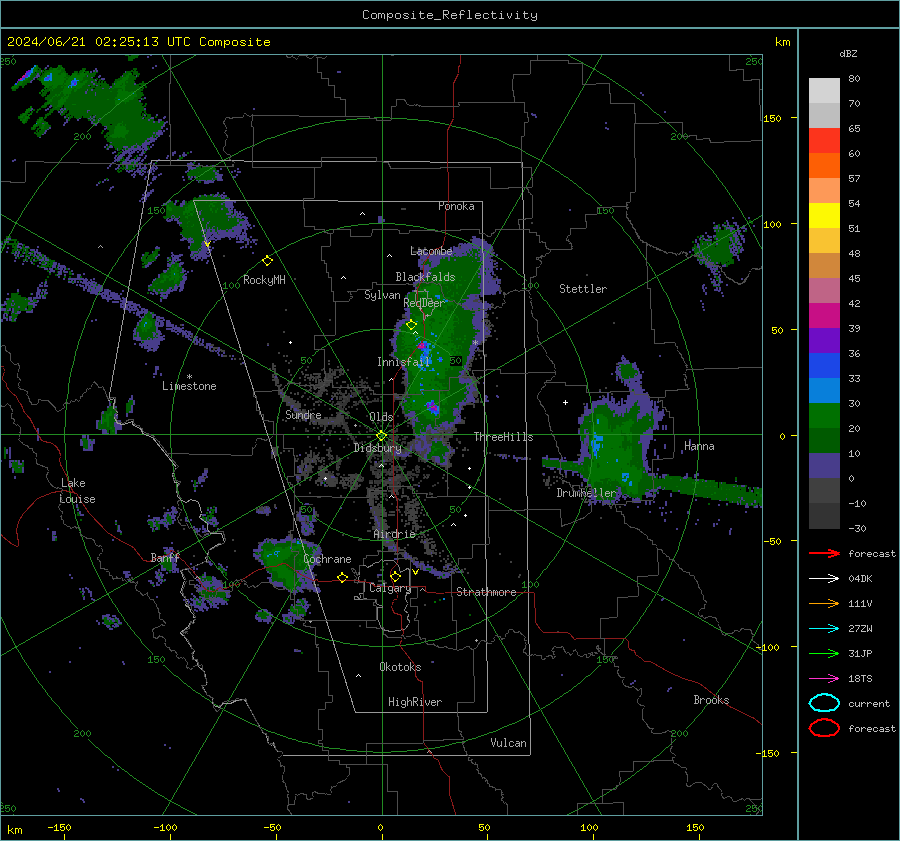Click the Strathmore town label
Image resolution: width=900 pixels, height=841 pixels.
point(486,592)
